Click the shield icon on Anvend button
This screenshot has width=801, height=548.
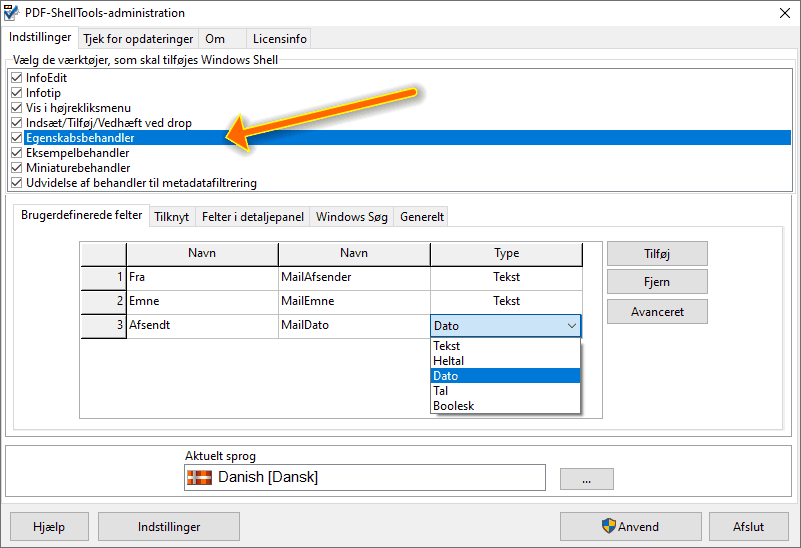tap(608, 526)
